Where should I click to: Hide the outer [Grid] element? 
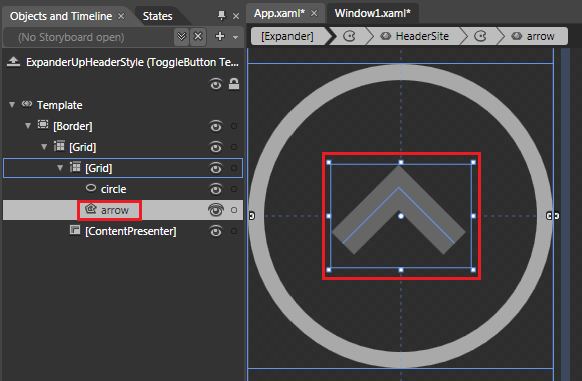pos(216,147)
